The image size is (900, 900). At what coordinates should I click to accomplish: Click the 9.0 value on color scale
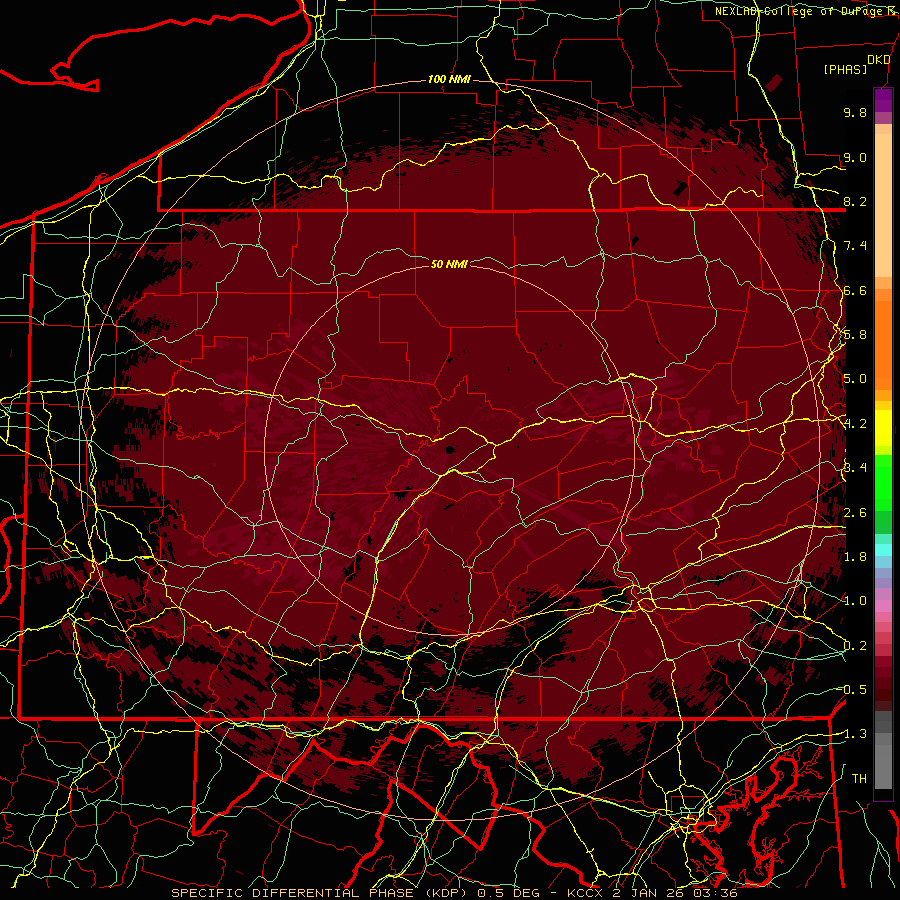pos(855,157)
